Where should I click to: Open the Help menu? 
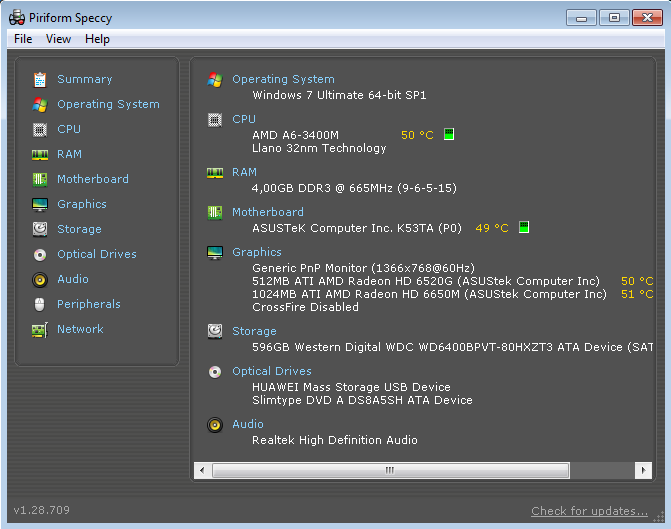[x=98, y=39]
